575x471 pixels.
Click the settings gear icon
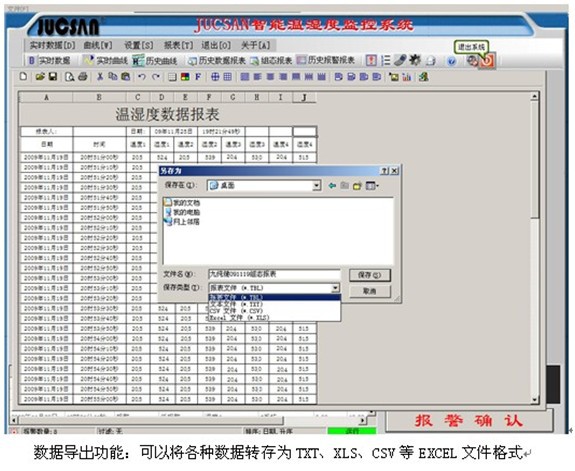tap(415, 60)
